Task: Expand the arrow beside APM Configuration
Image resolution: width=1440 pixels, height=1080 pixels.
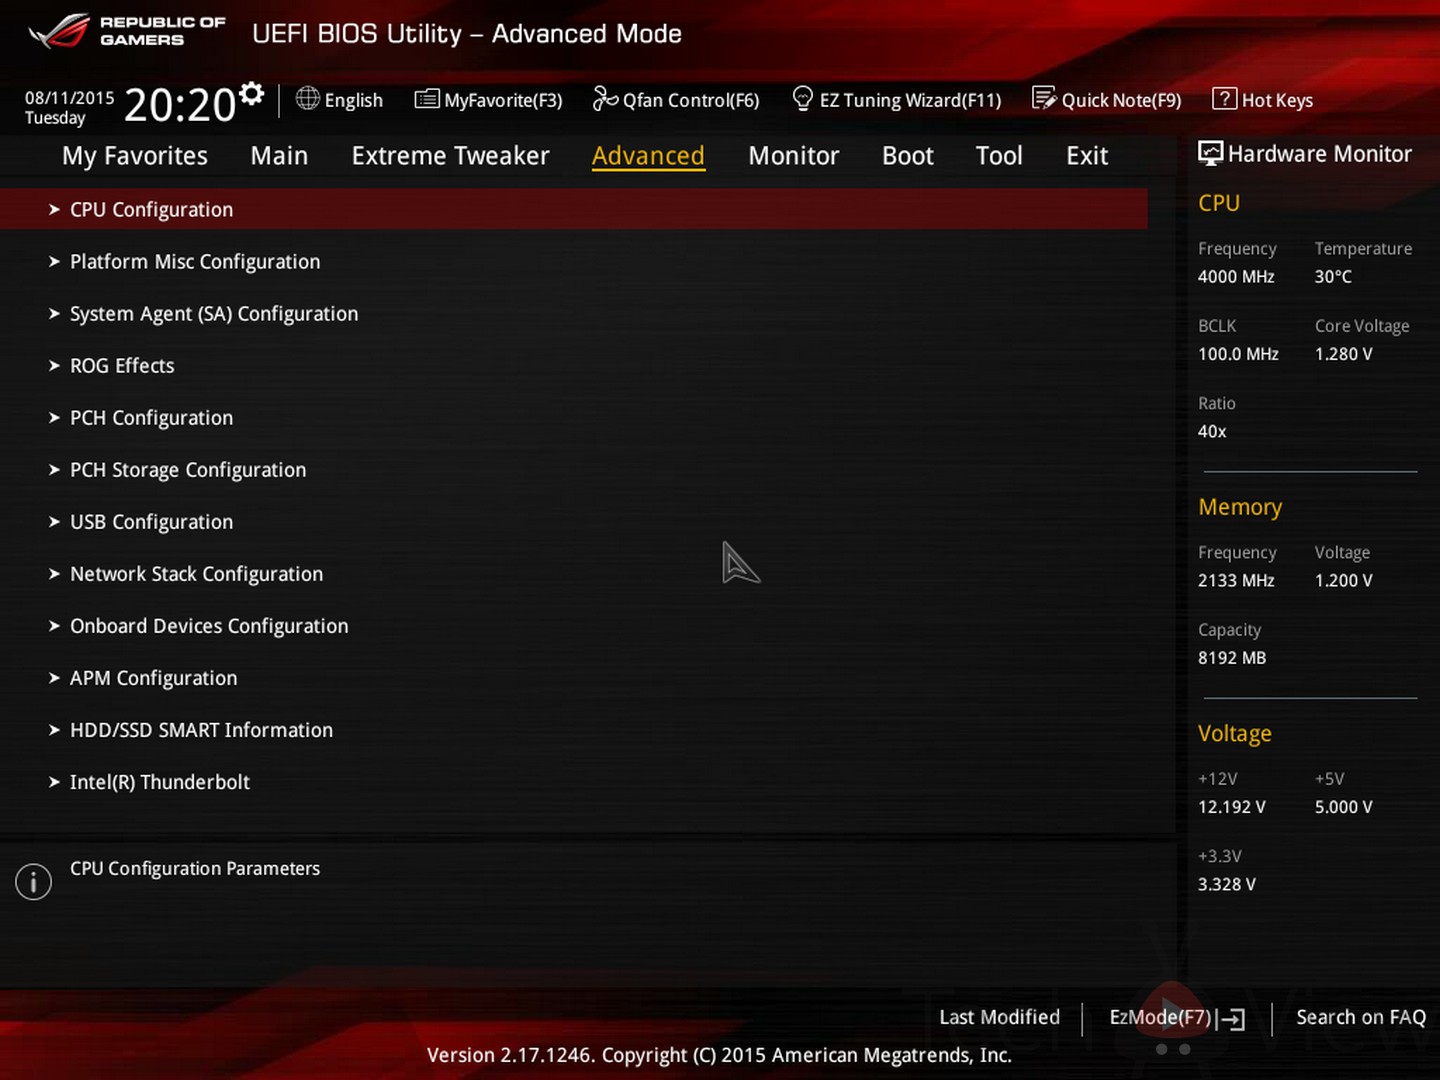Action: coord(54,677)
